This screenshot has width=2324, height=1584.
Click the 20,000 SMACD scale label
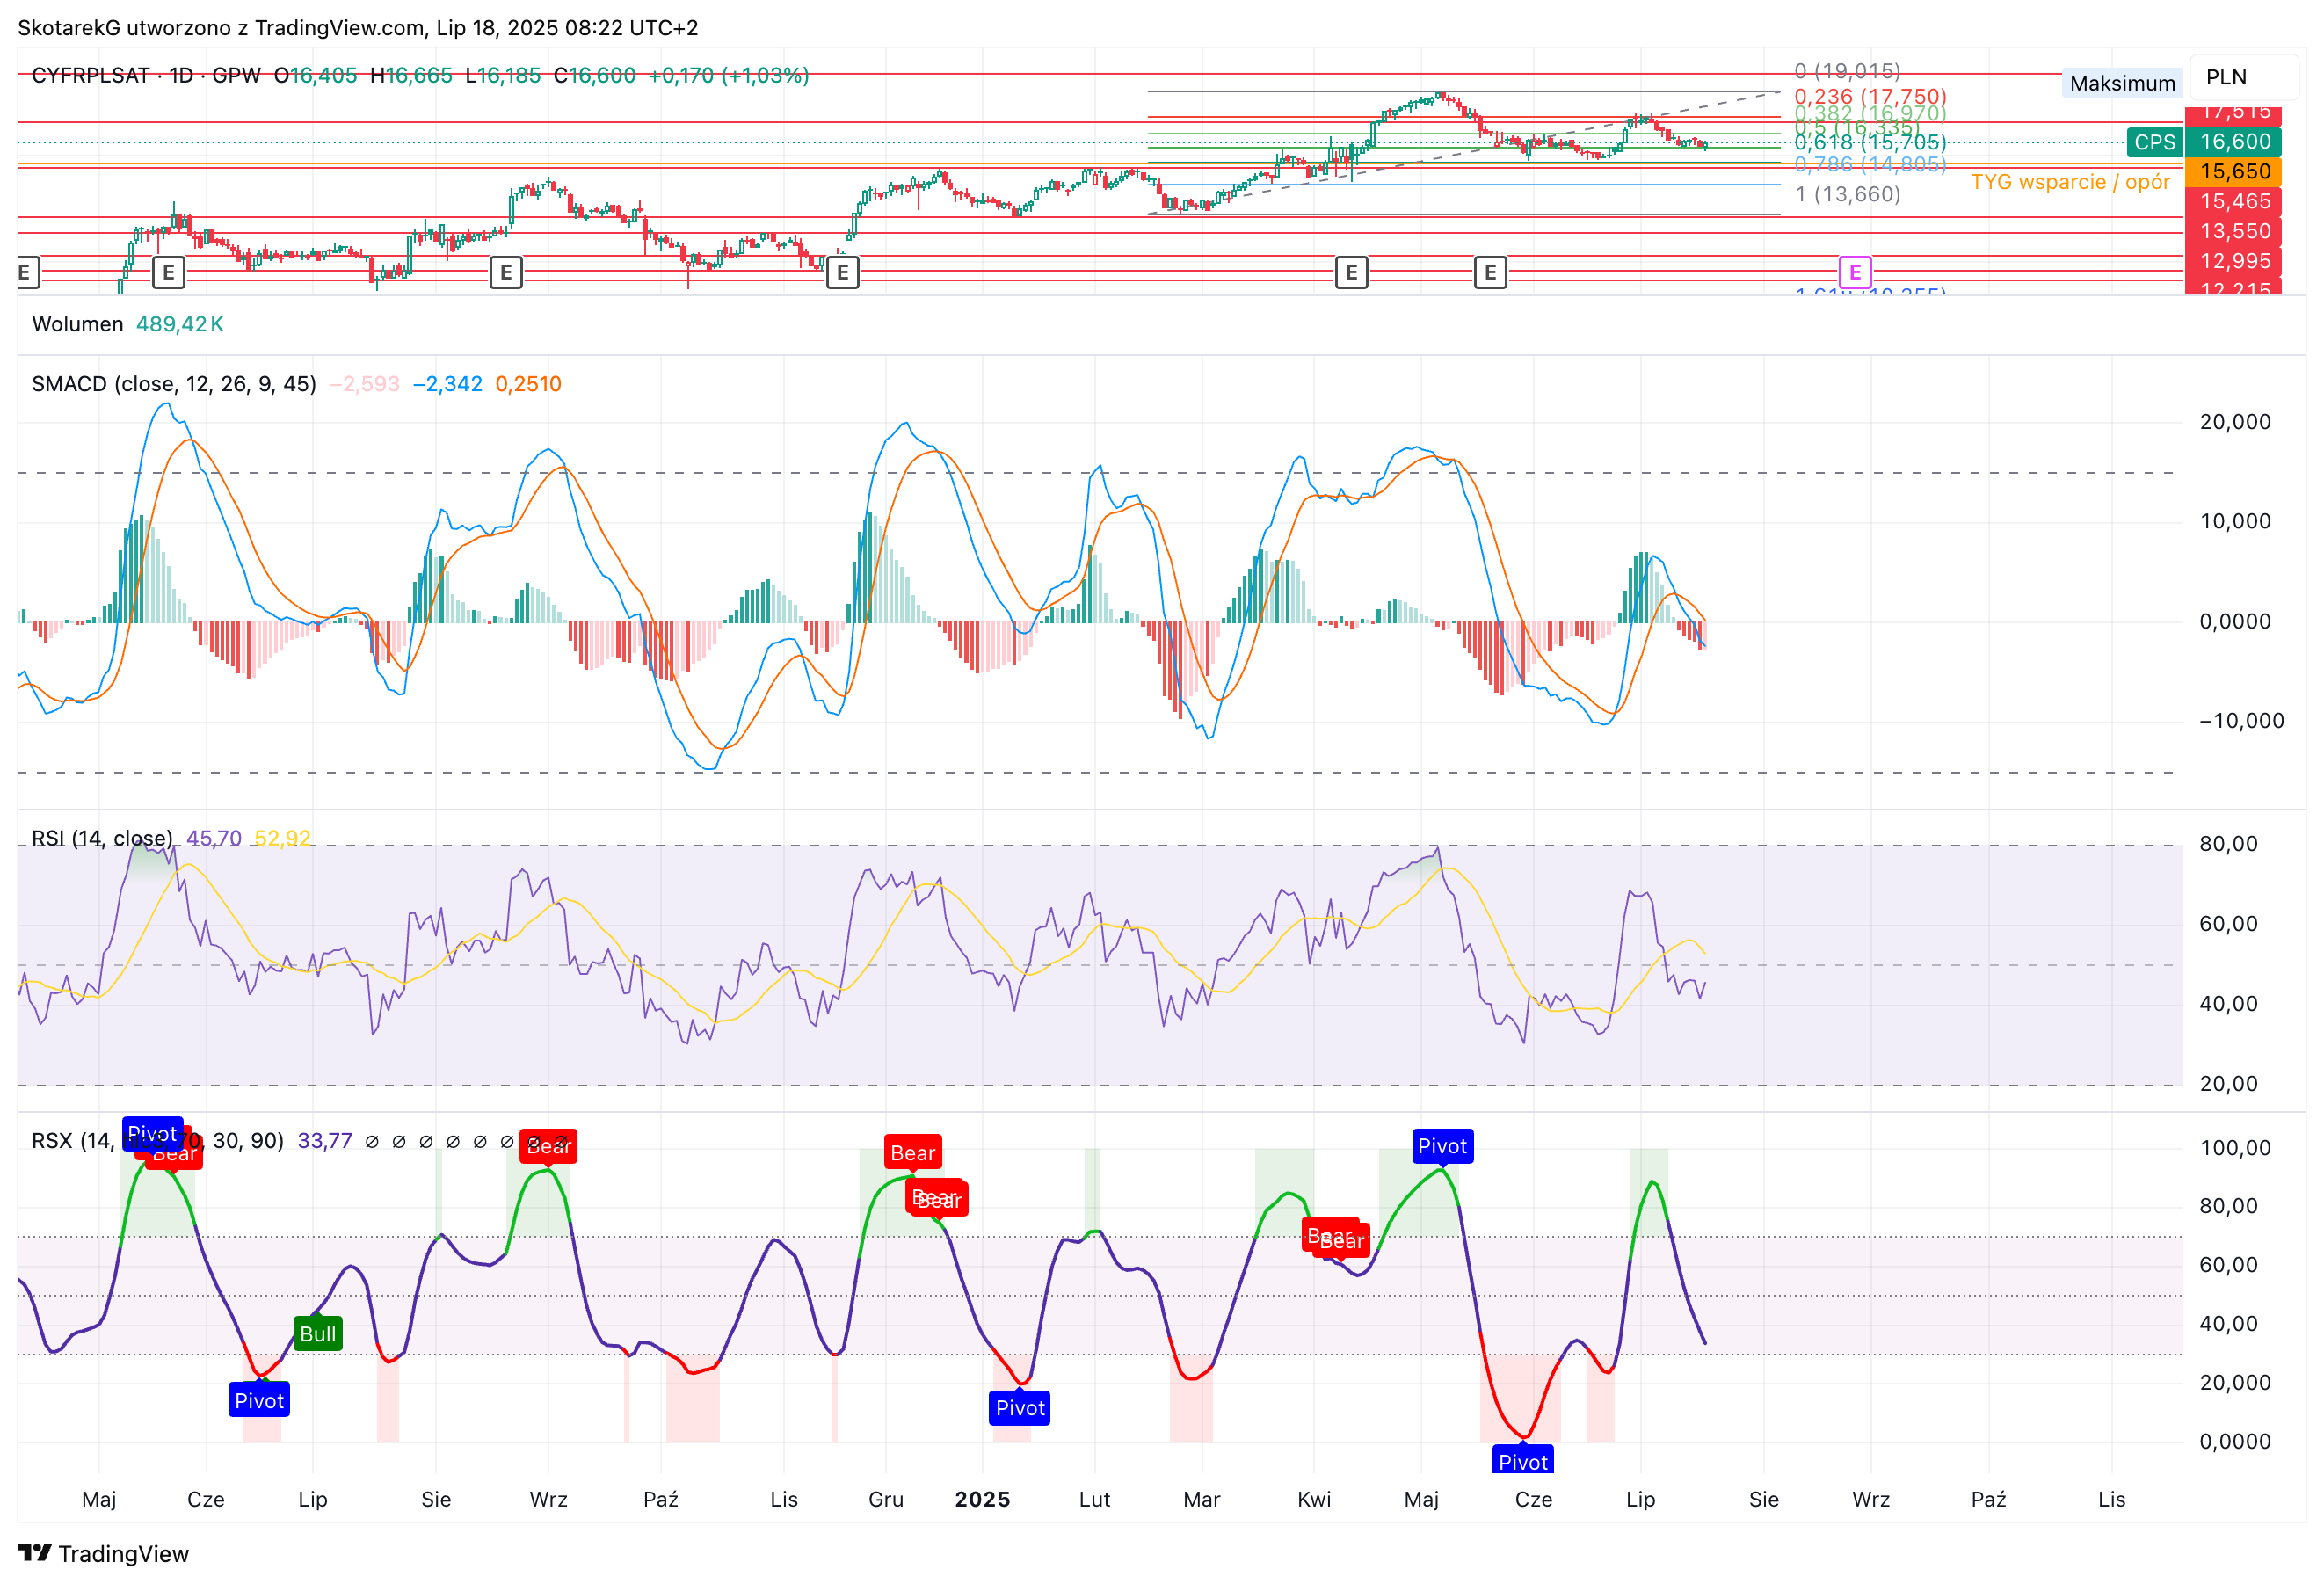[x=2235, y=422]
